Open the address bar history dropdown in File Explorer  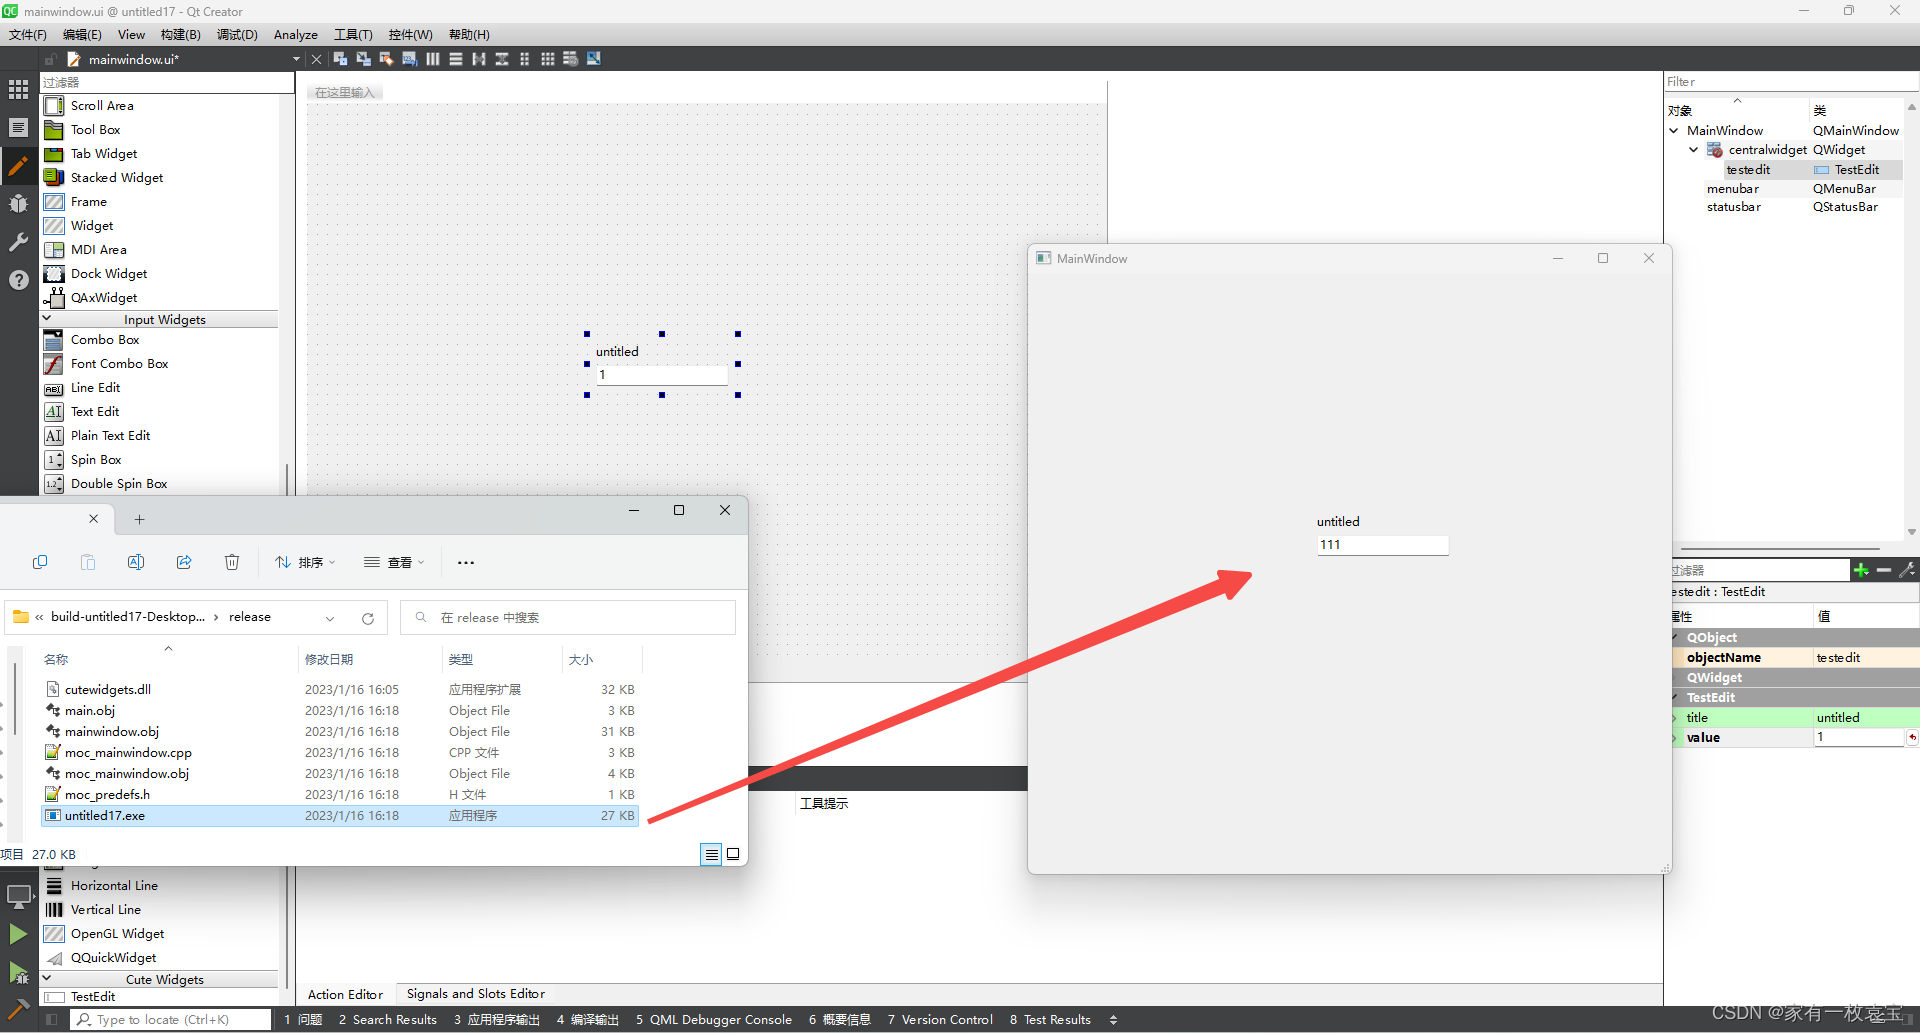click(x=330, y=618)
